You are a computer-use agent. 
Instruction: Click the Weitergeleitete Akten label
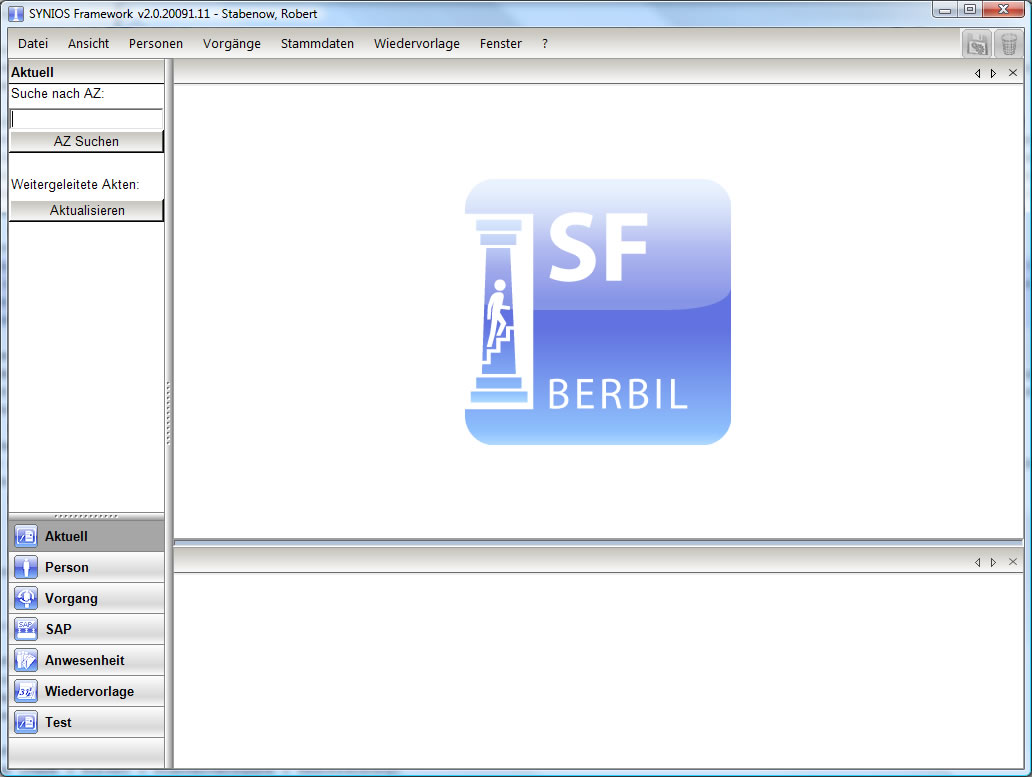75,185
